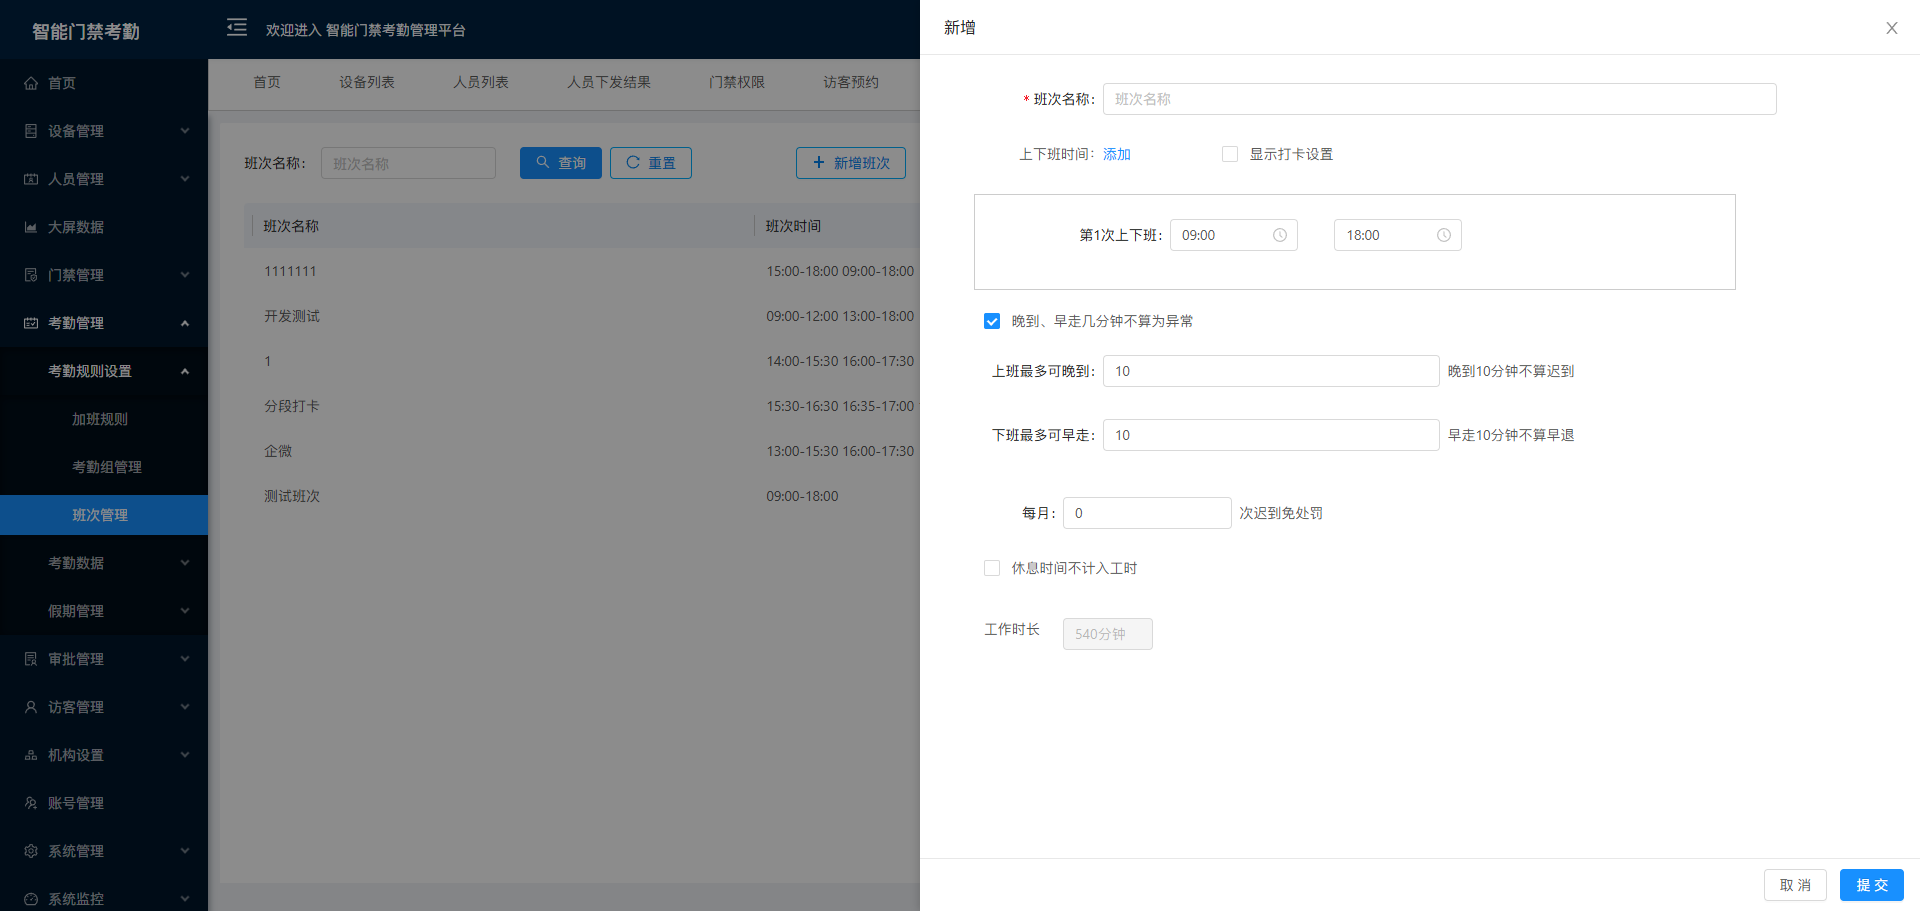Select 考勤组管理 in sidebar

pos(104,467)
